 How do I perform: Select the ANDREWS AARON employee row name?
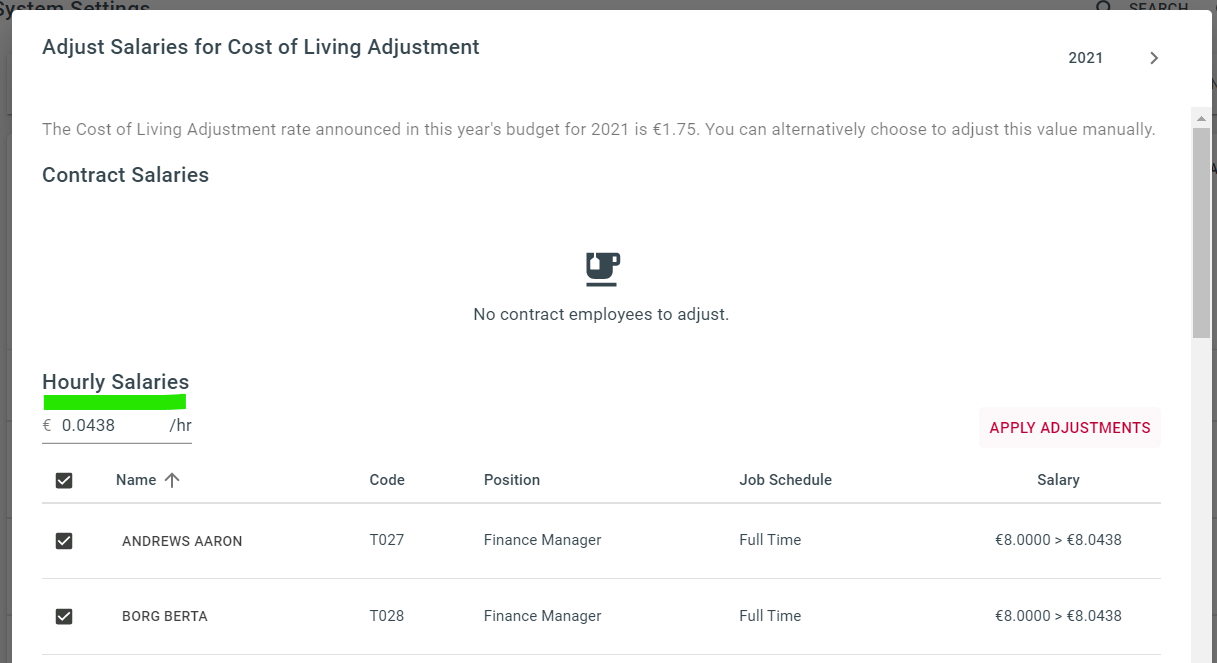point(182,541)
